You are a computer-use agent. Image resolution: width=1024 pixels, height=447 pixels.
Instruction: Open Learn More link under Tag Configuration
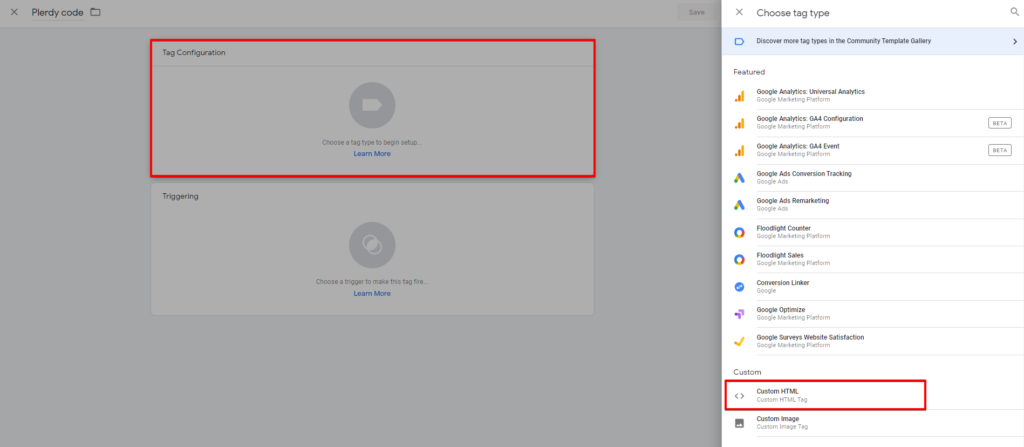pos(372,154)
